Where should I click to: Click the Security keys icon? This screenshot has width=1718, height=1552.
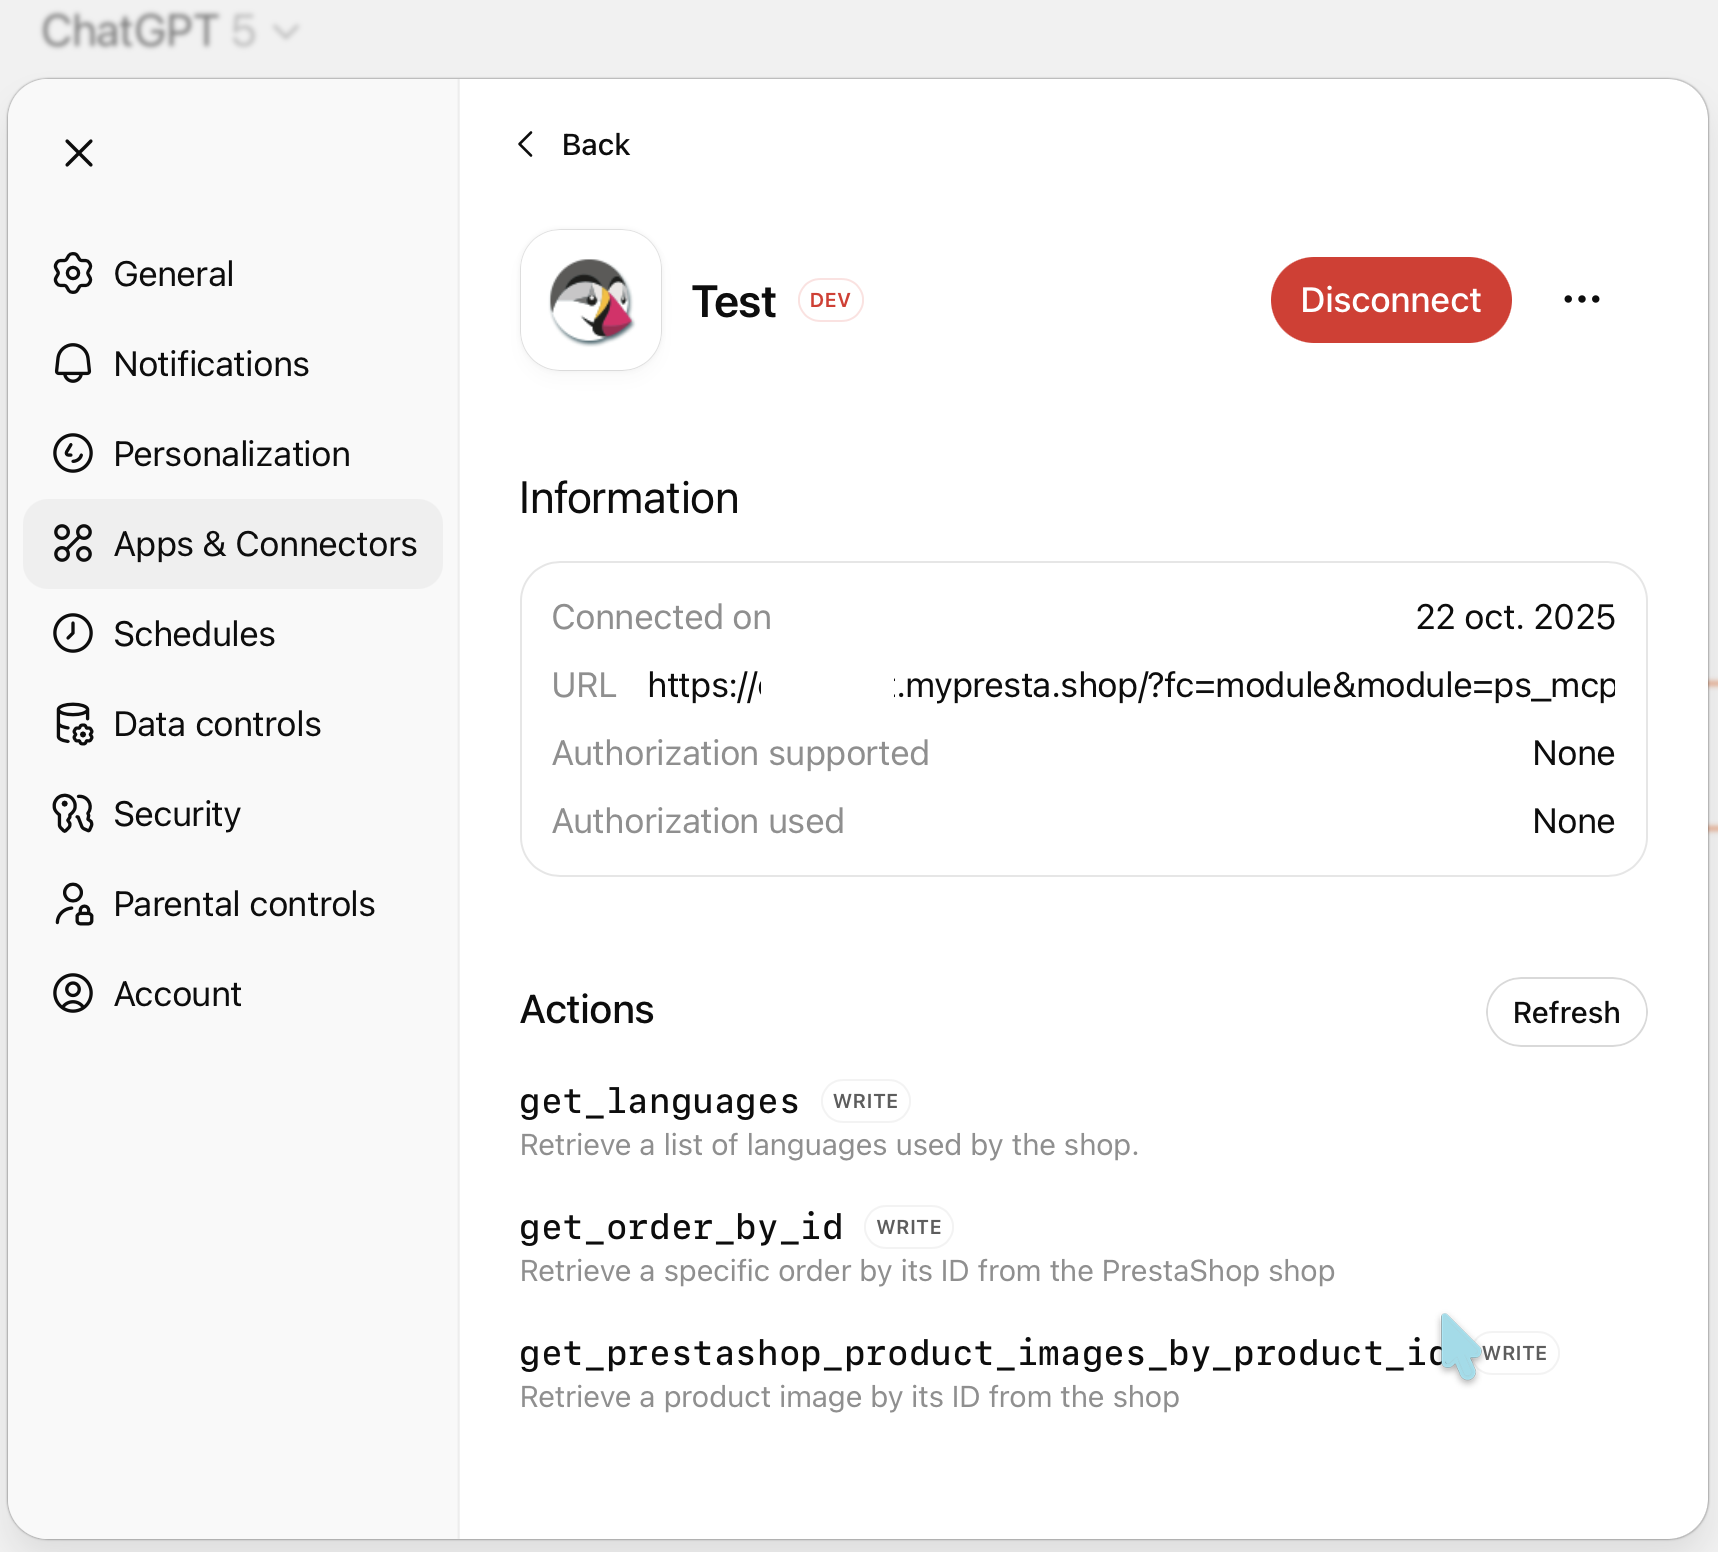(x=73, y=814)
